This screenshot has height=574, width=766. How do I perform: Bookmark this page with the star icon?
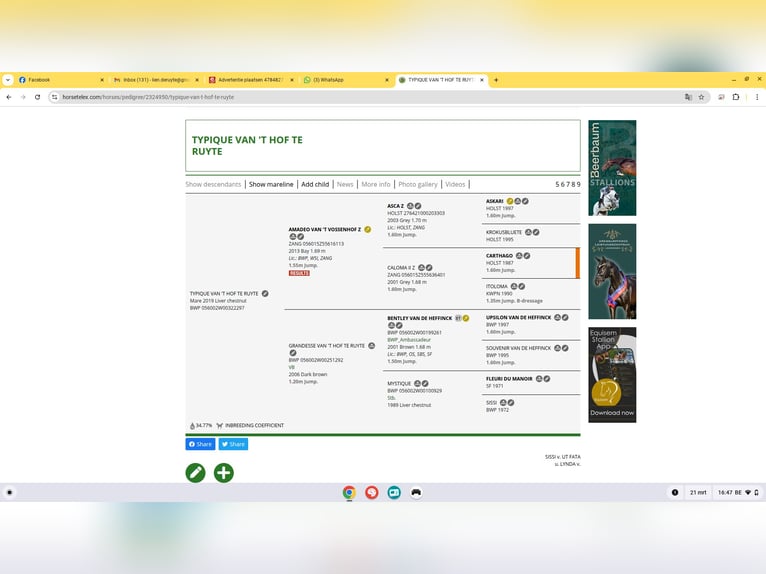point(702,97)
